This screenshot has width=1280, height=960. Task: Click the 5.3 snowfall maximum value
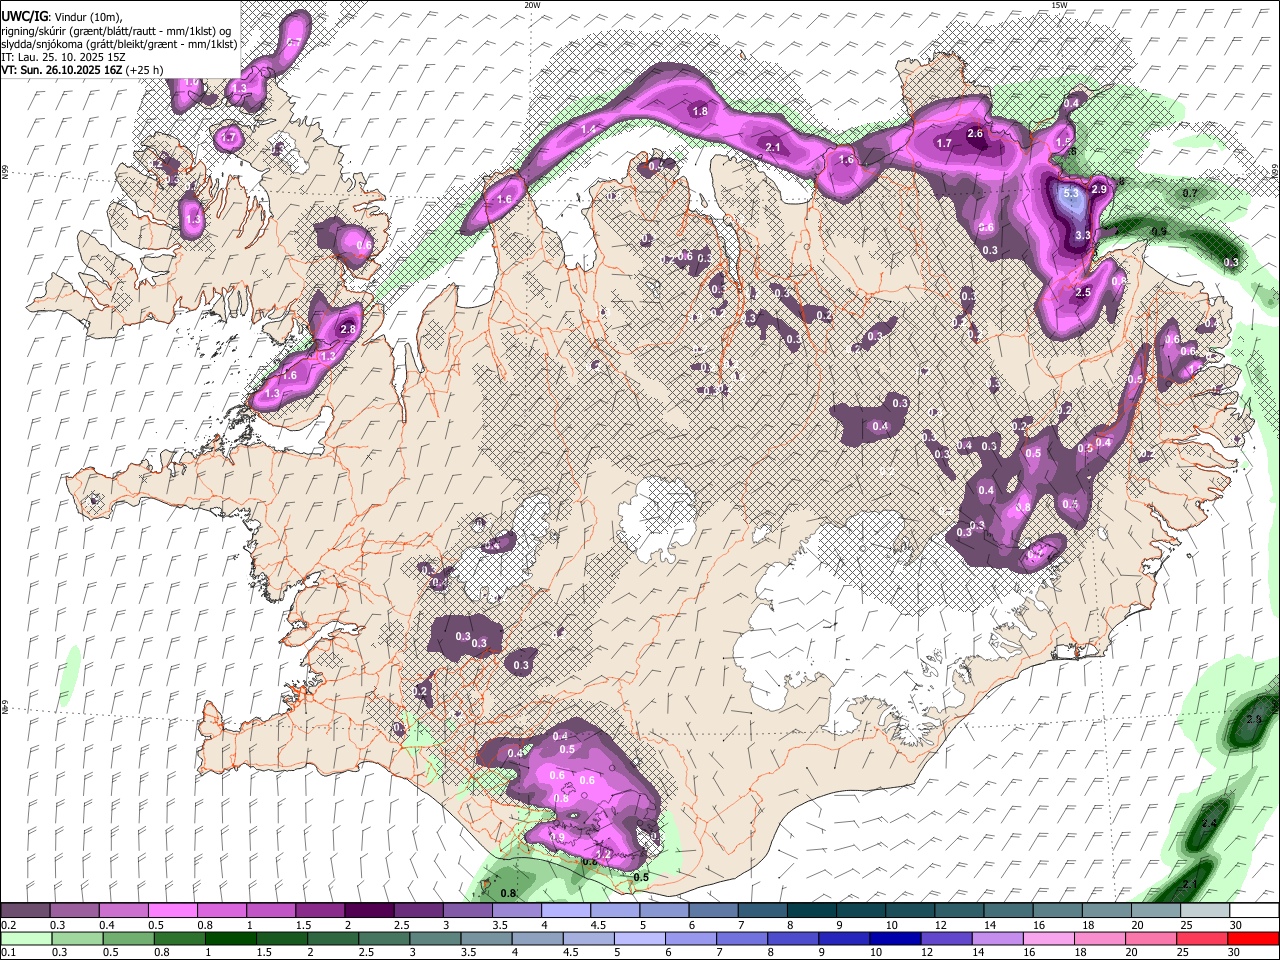coord(1070,193)
